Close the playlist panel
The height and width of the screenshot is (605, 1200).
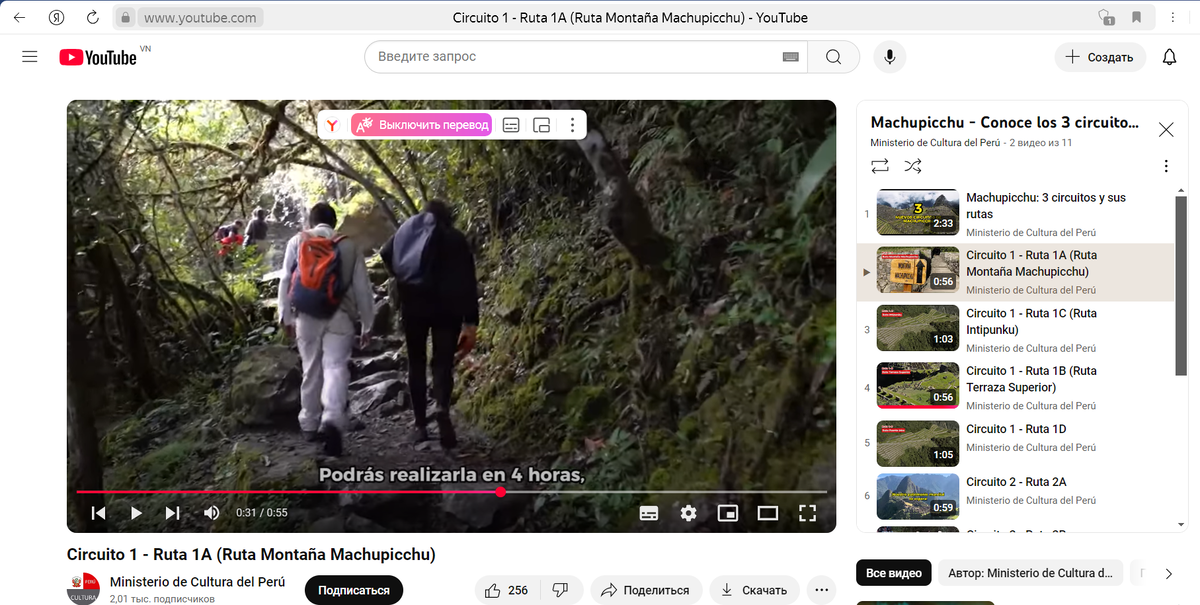click(1166, 129)
